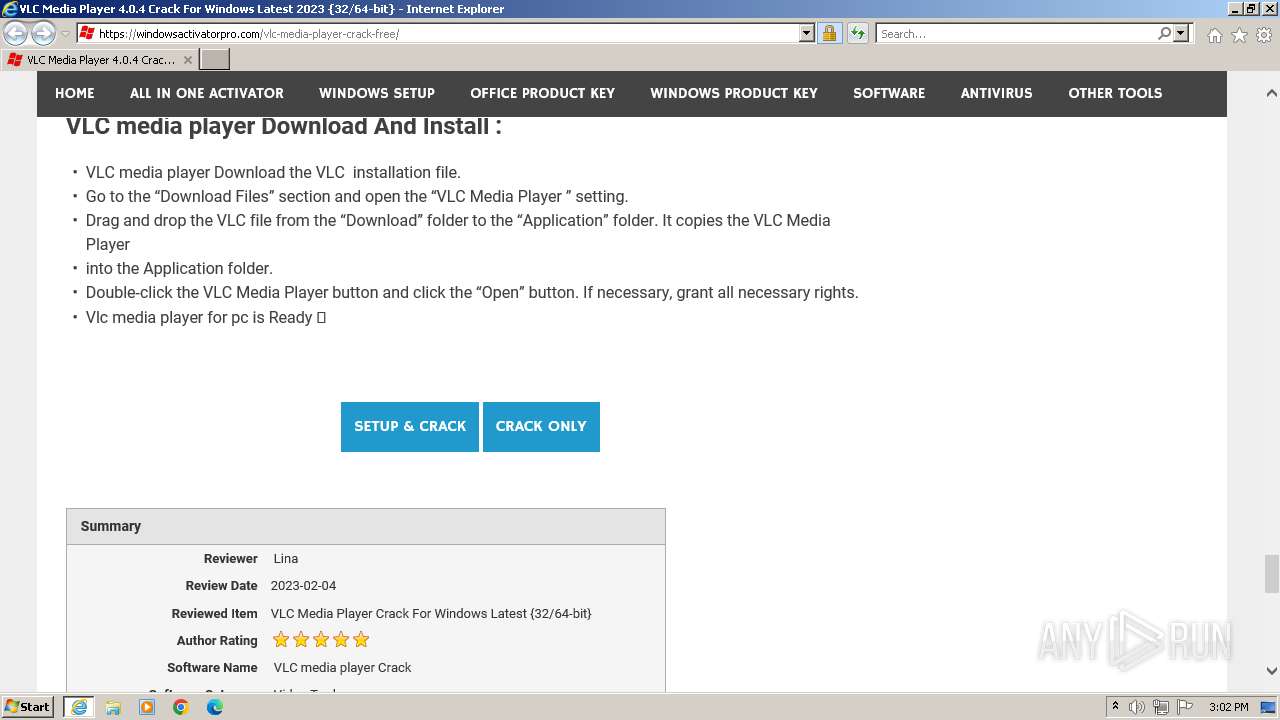Click the SETUP & CRACK button
1280x720 pixels.
[x=410, y=427]
